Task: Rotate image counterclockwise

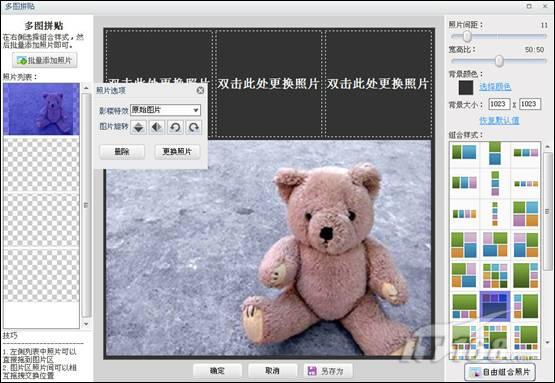Action: (175, 127)
